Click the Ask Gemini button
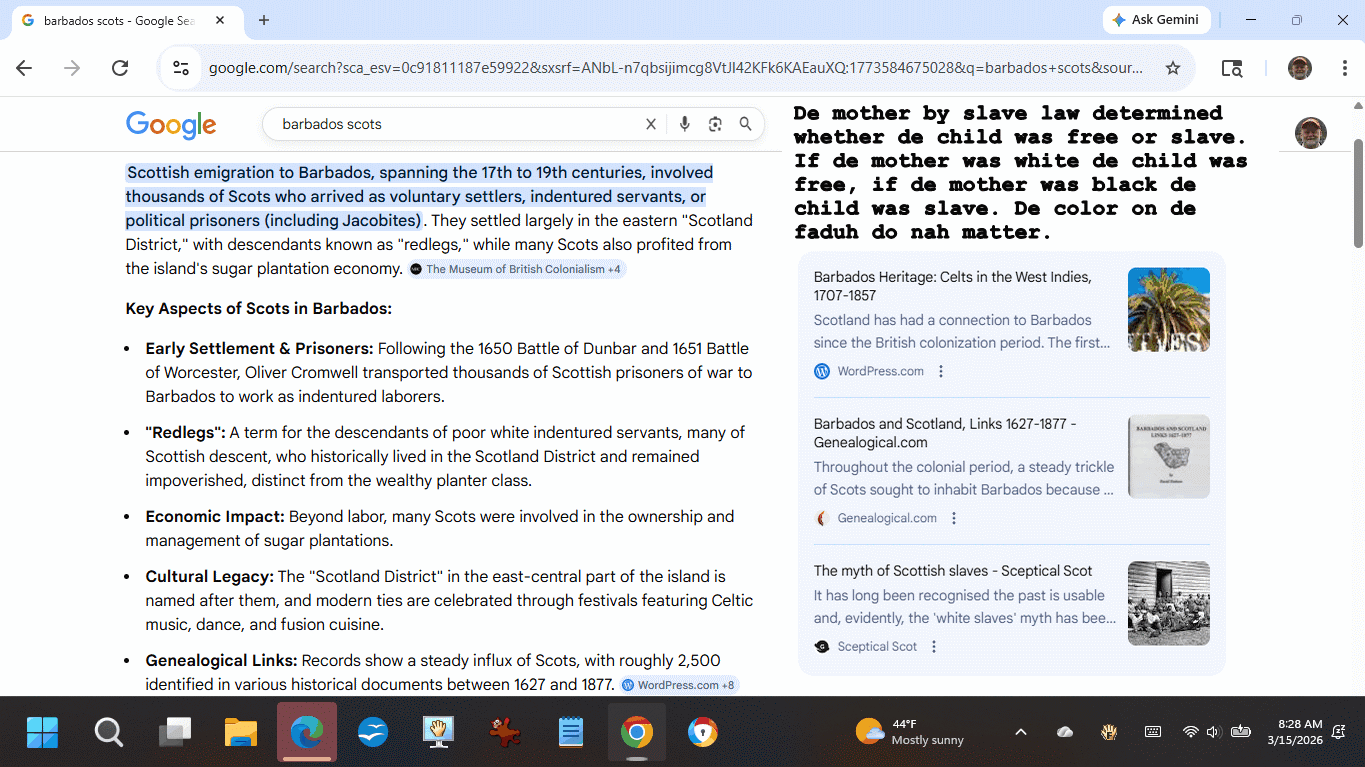Image resolution: width=1365 pixels, height=767 pixels. tap(1157, 20)
